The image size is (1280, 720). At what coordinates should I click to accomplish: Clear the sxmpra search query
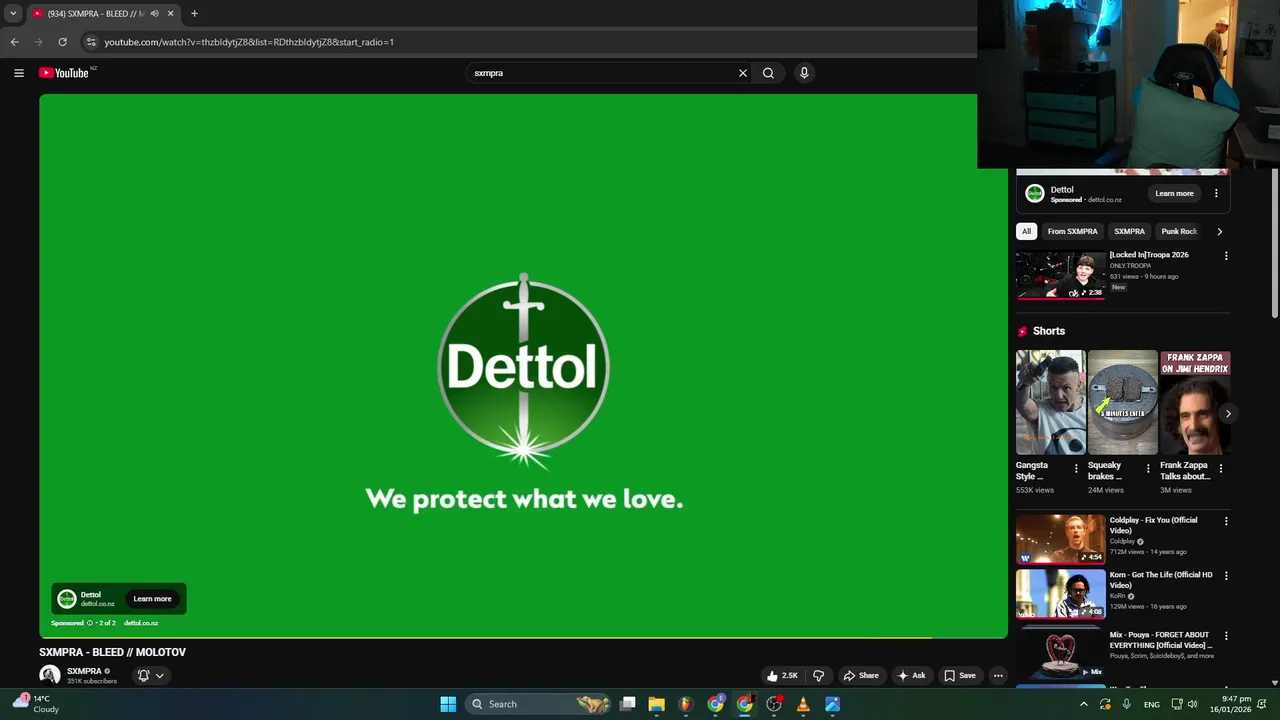pyautogui.click(x=743, y=73)
